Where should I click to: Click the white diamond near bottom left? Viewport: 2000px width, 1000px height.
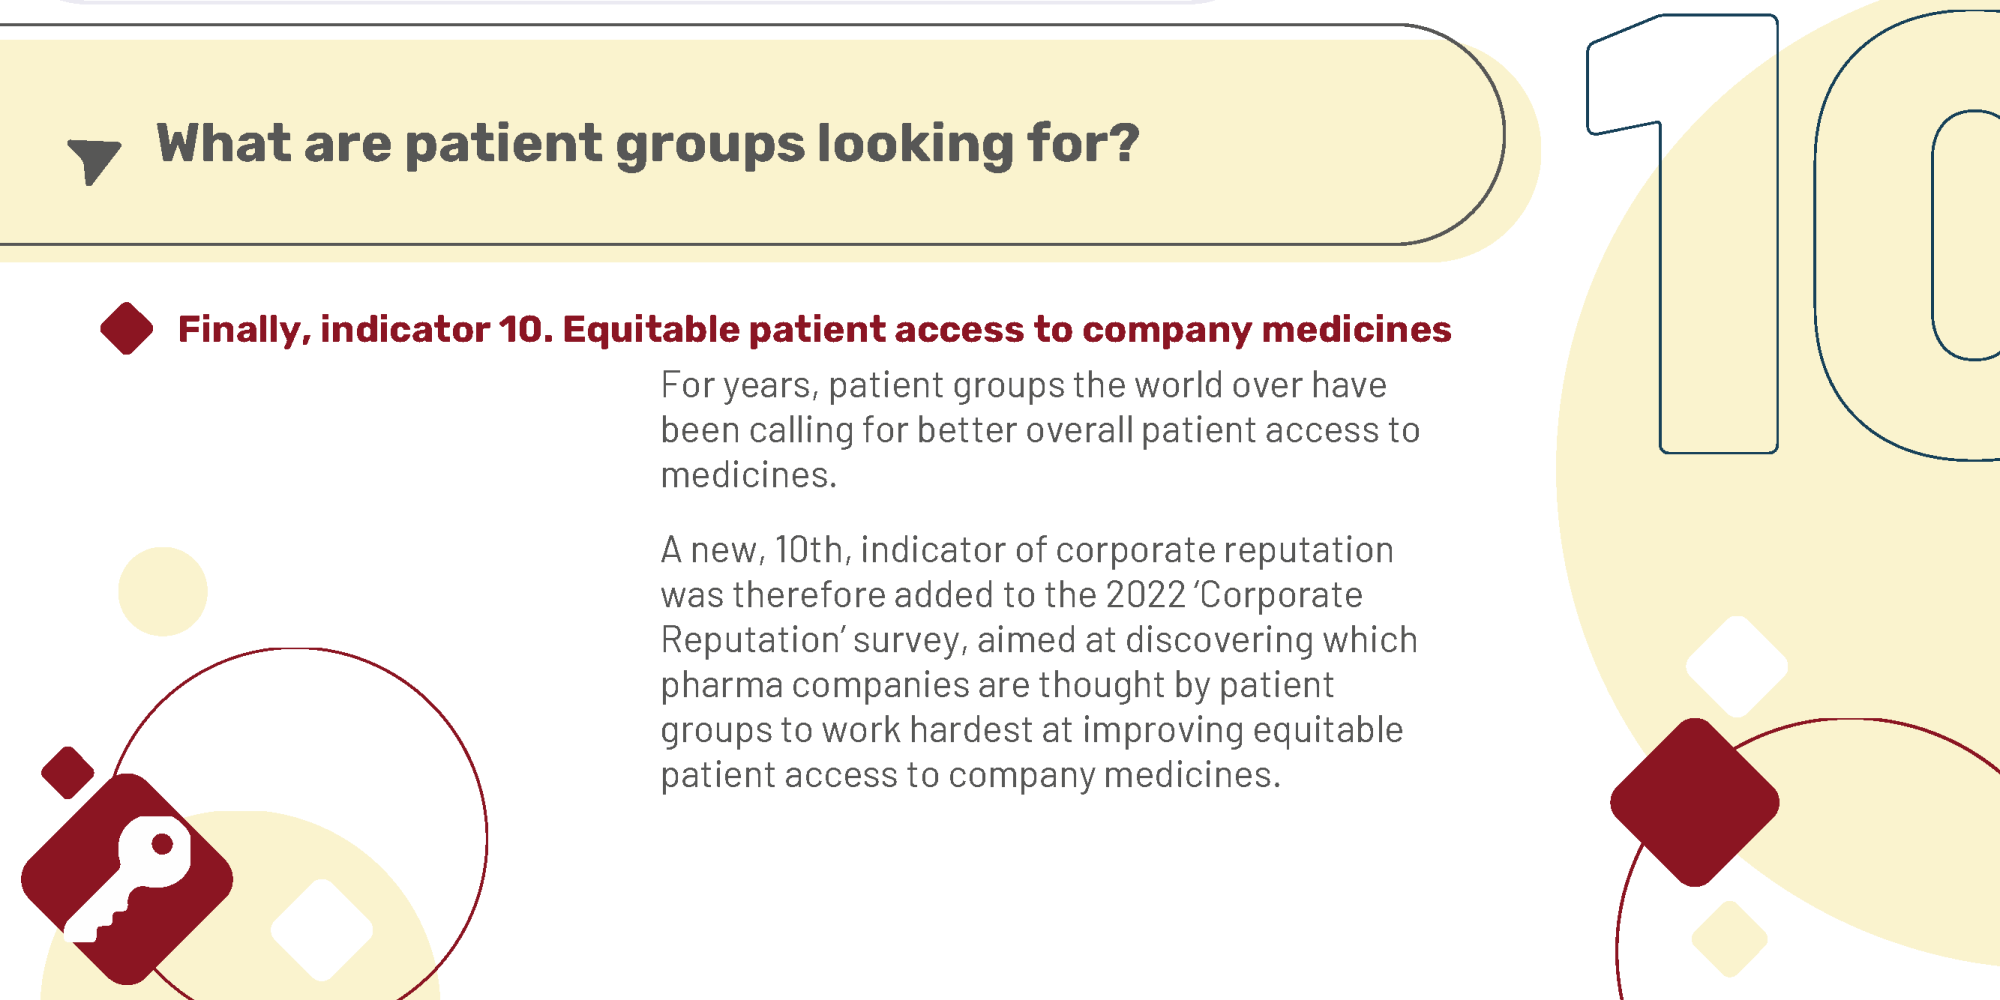coord(322,930)
